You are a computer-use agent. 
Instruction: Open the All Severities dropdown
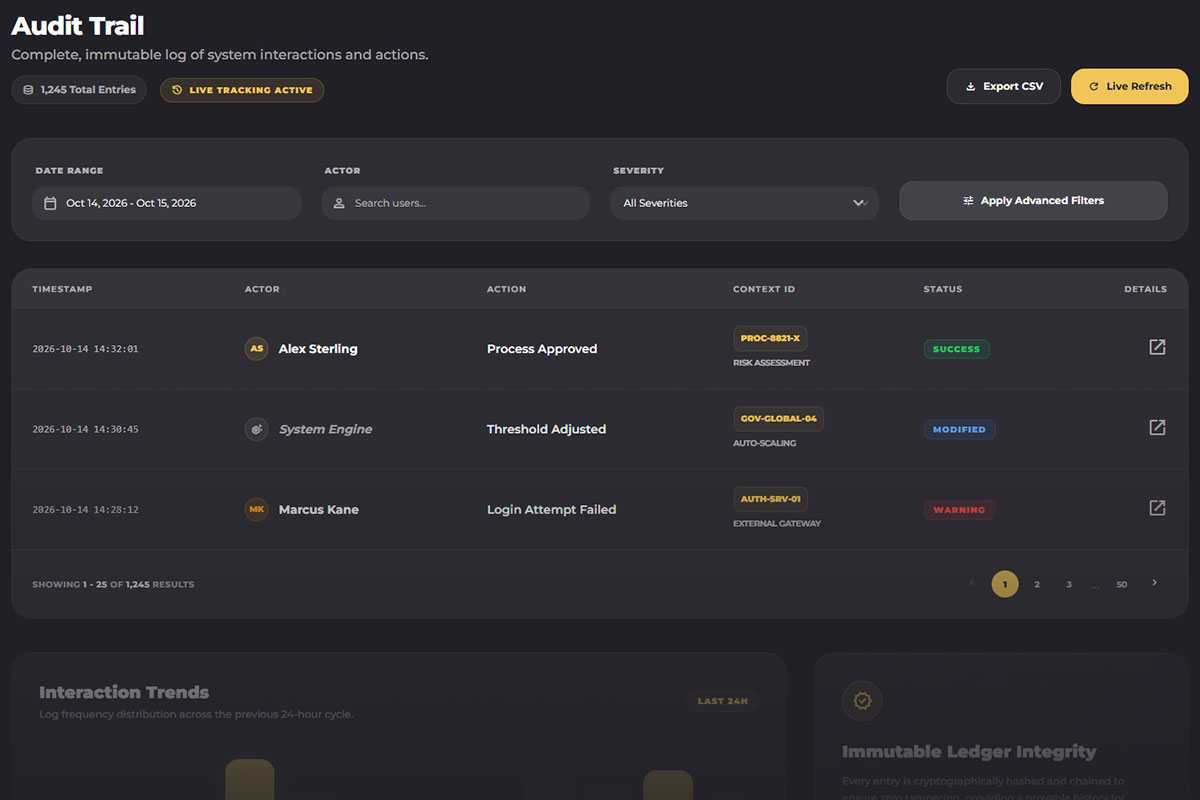[745, 203]
